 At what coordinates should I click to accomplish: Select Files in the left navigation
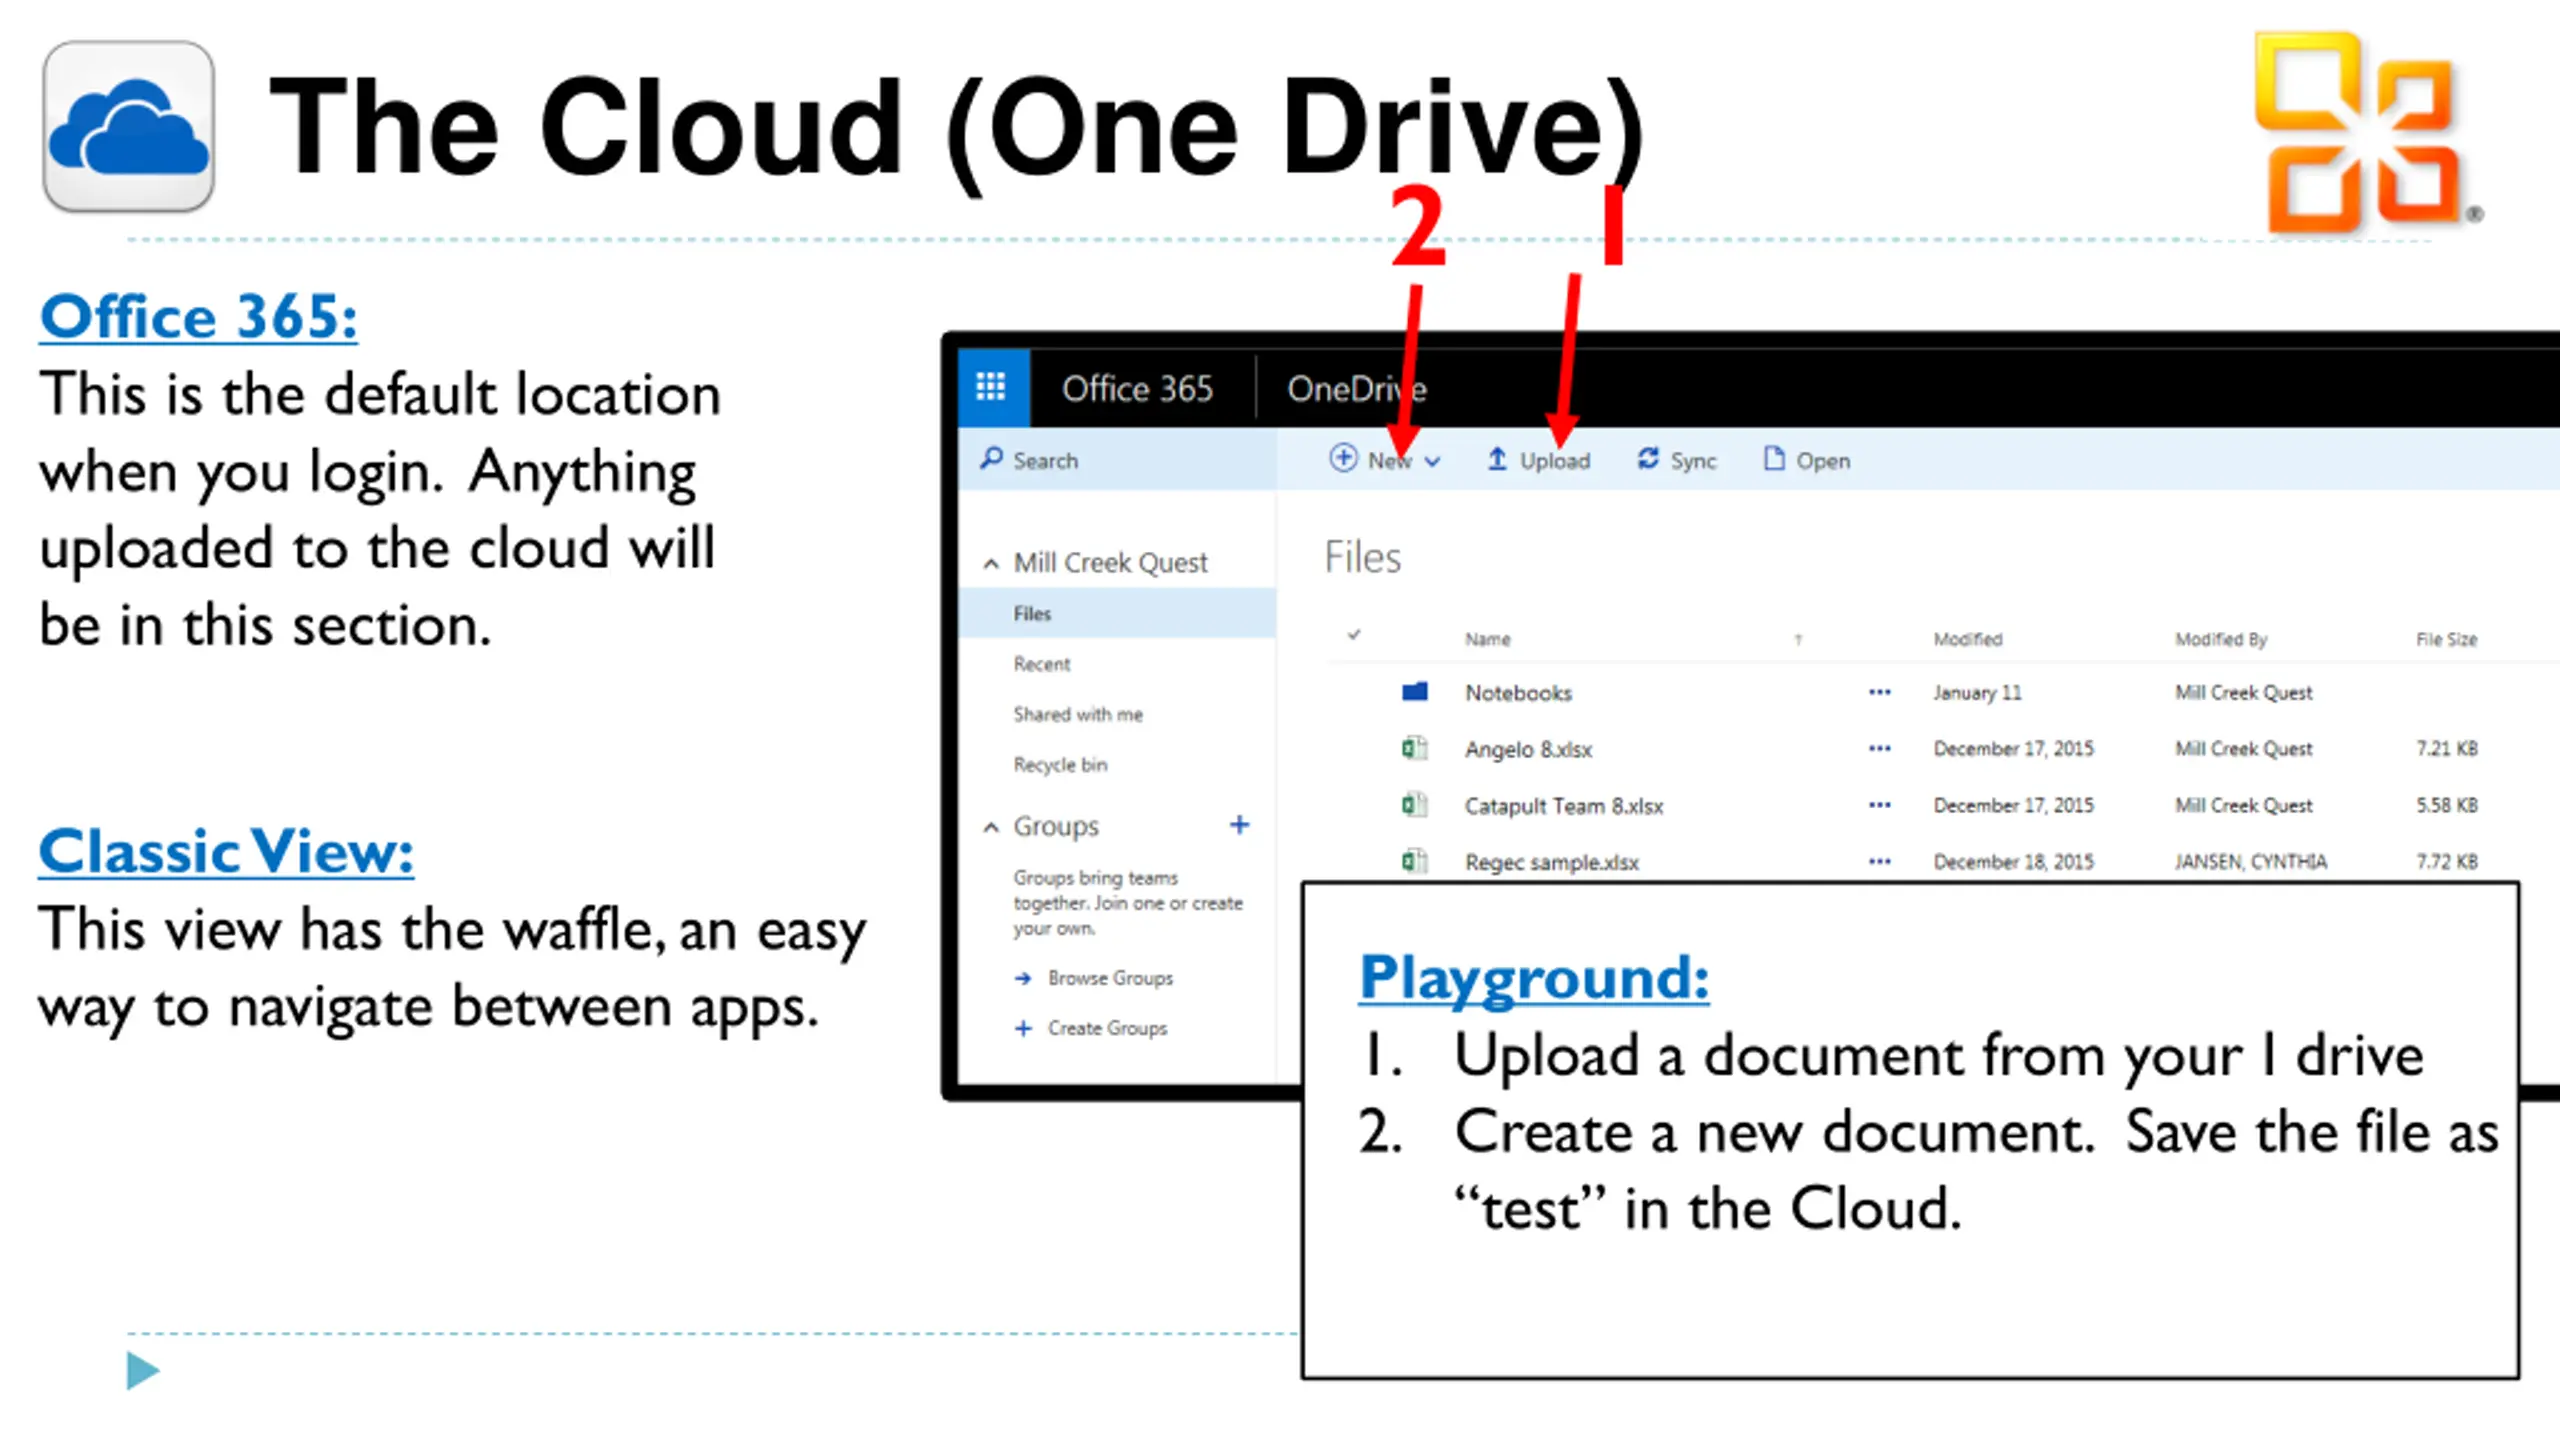pyautogui.click(x=1117, y=613)
